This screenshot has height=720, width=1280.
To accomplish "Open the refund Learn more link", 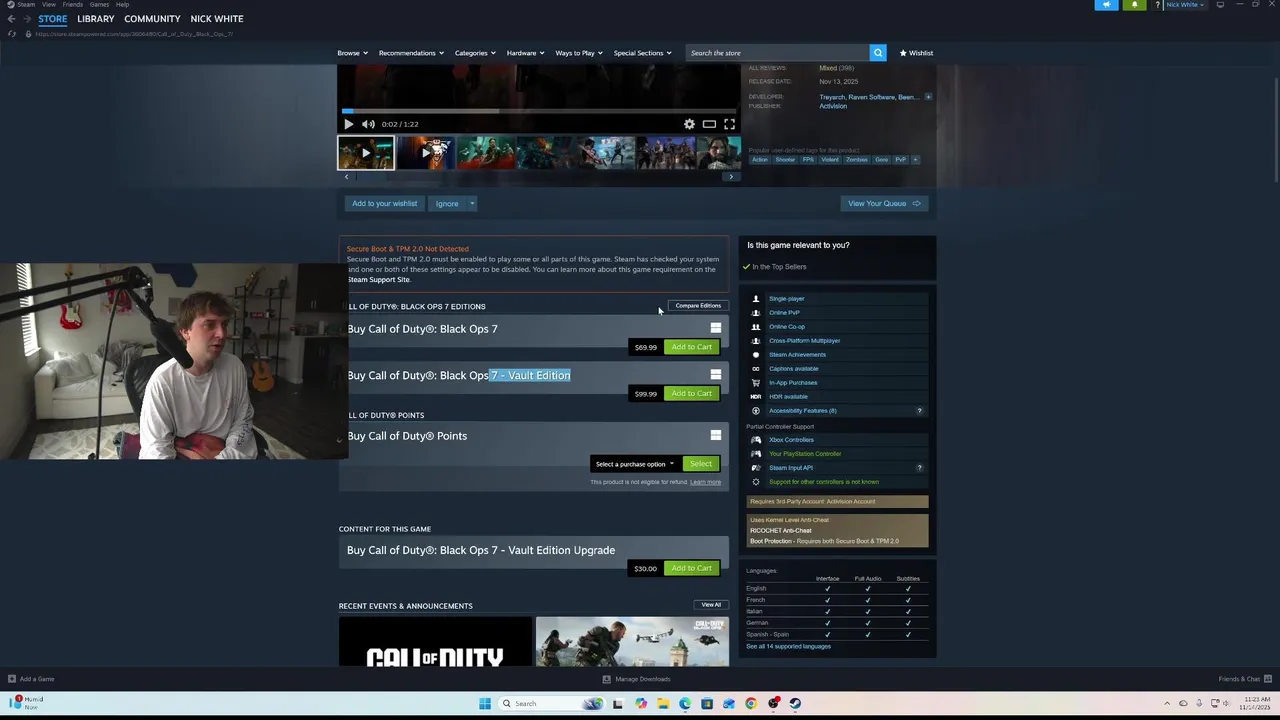I will [705, 482].
